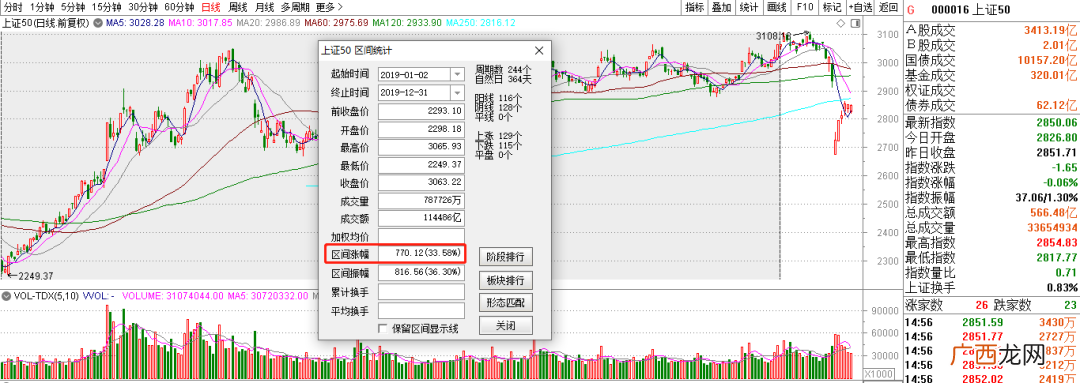Open the 多周期 multi-period view
Image resolution: width=1080 pixels, height=383 pixels.
point(295,8)
